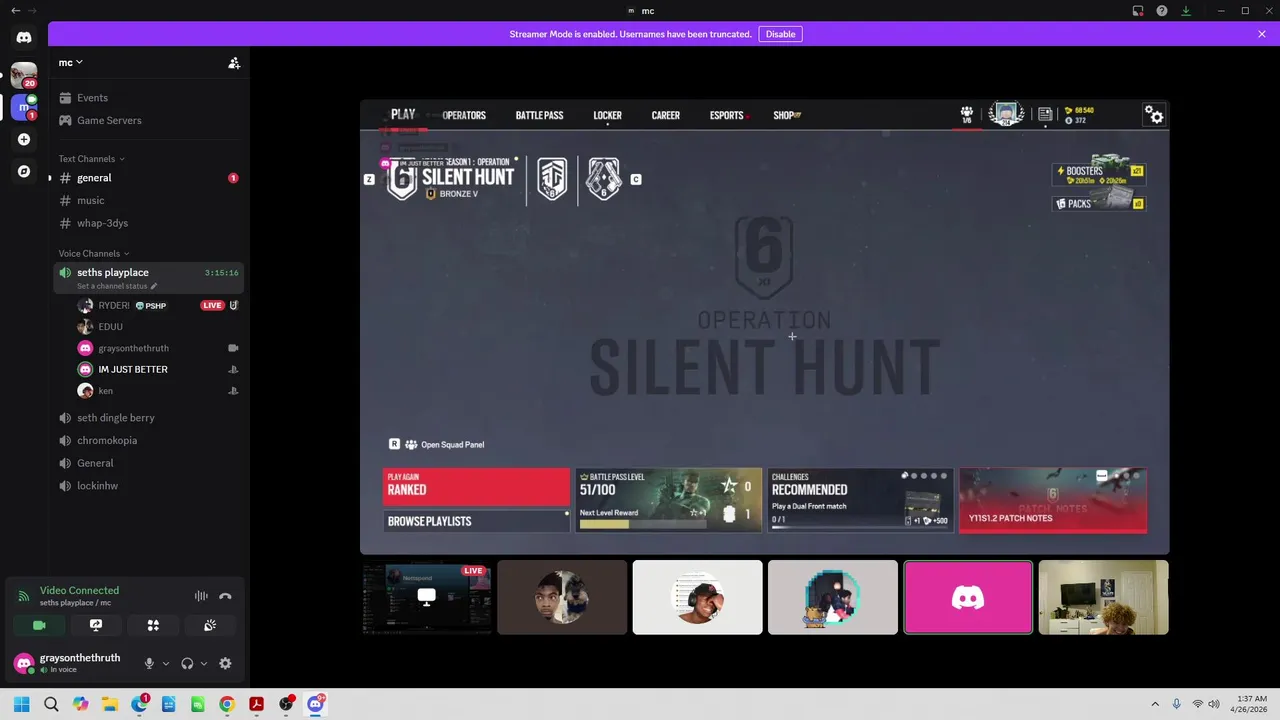Click the red RANKED play again card
1280x720 pixels.
coord(476,487)
